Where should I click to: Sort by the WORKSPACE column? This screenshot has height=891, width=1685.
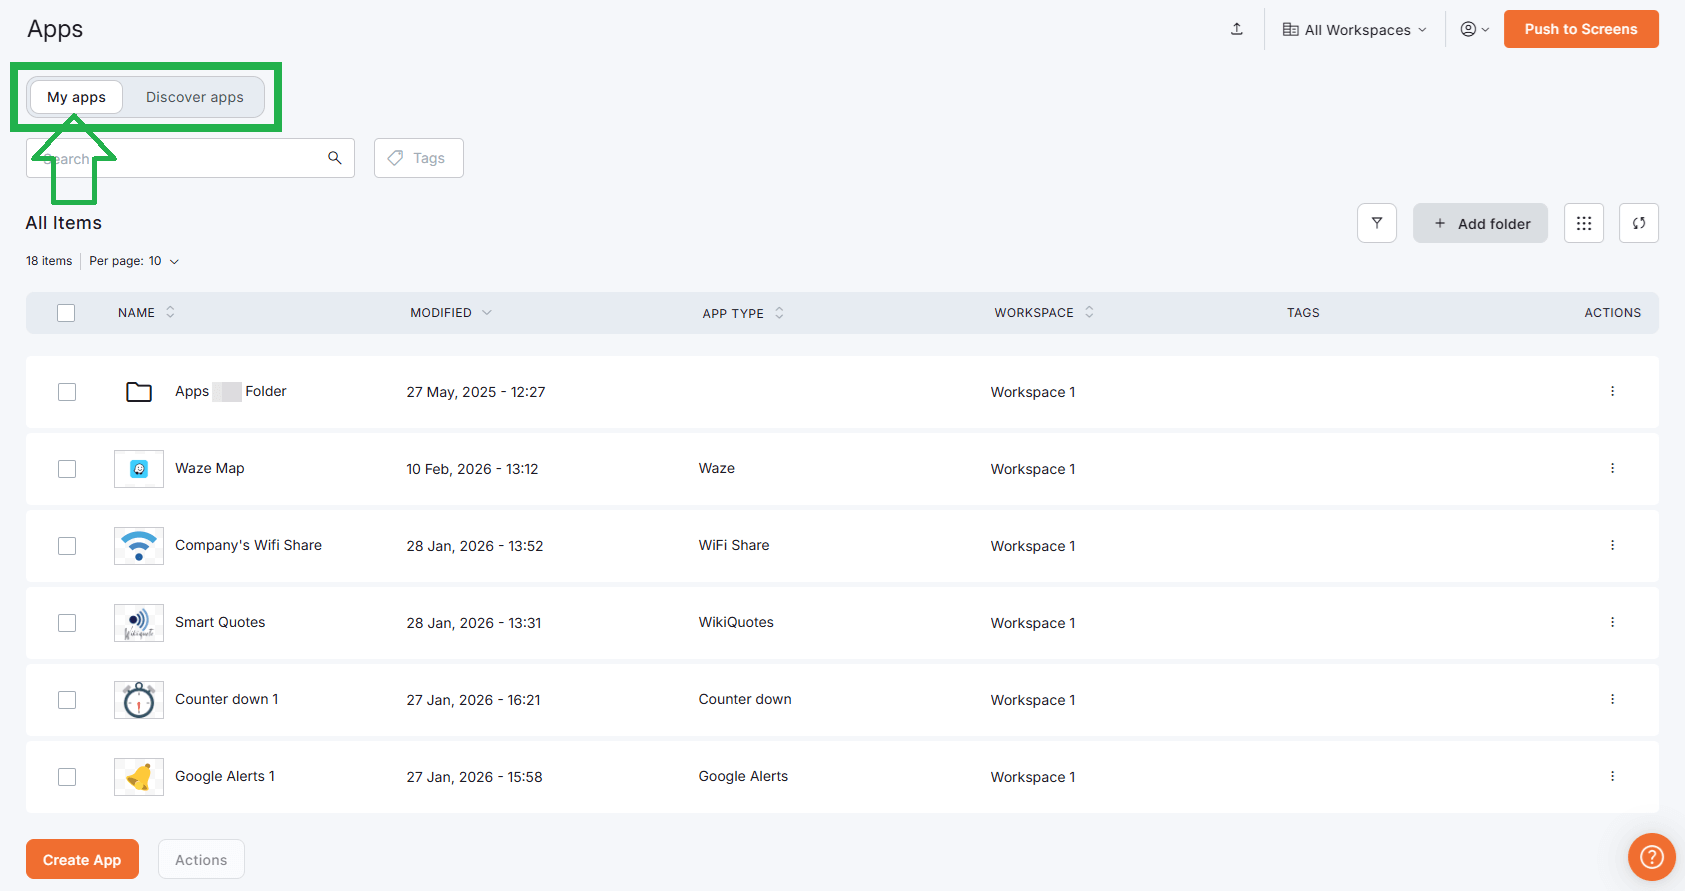pos(1044,313)
